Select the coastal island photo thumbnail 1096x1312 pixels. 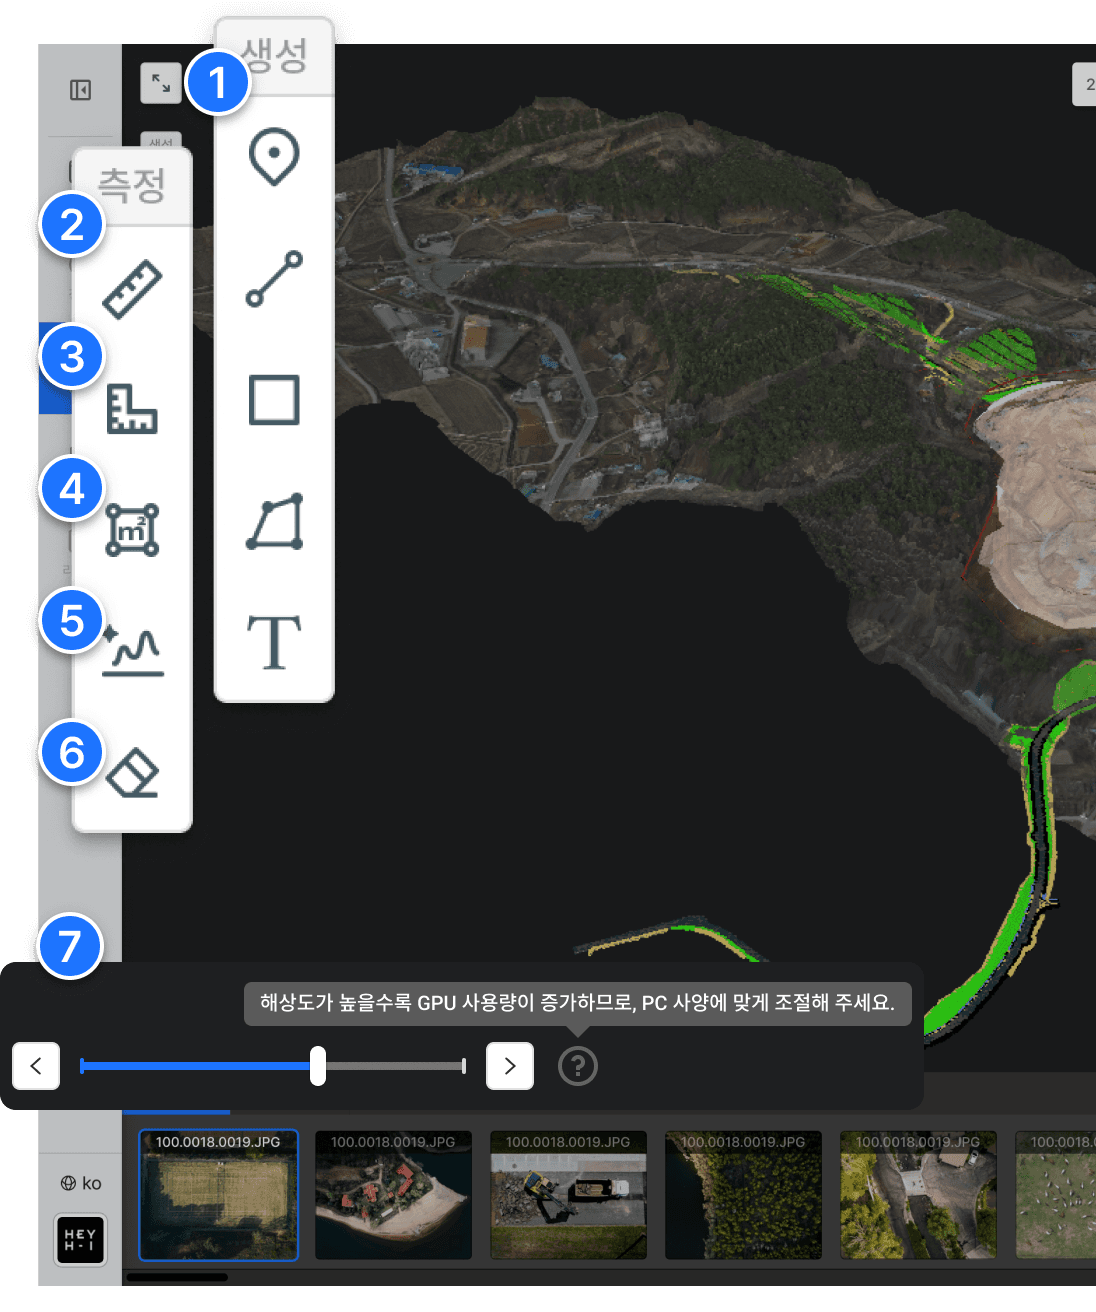click(x=393, y=1195)
